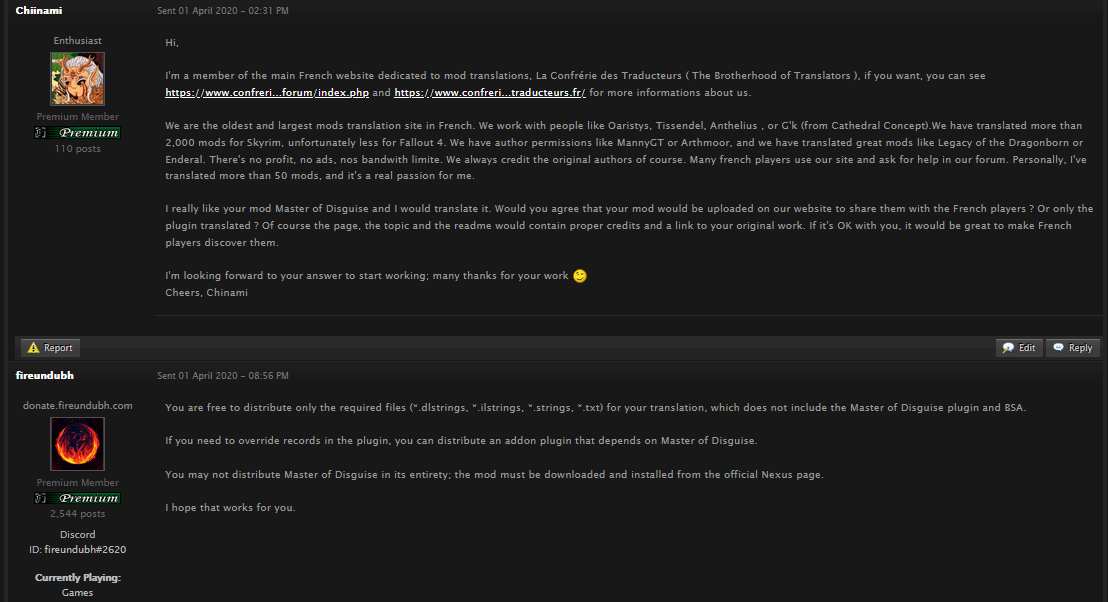Viewport: 1108px width, 602px height.
Task: Click the Games link under Currently Playing
Action: pos(77,593)
